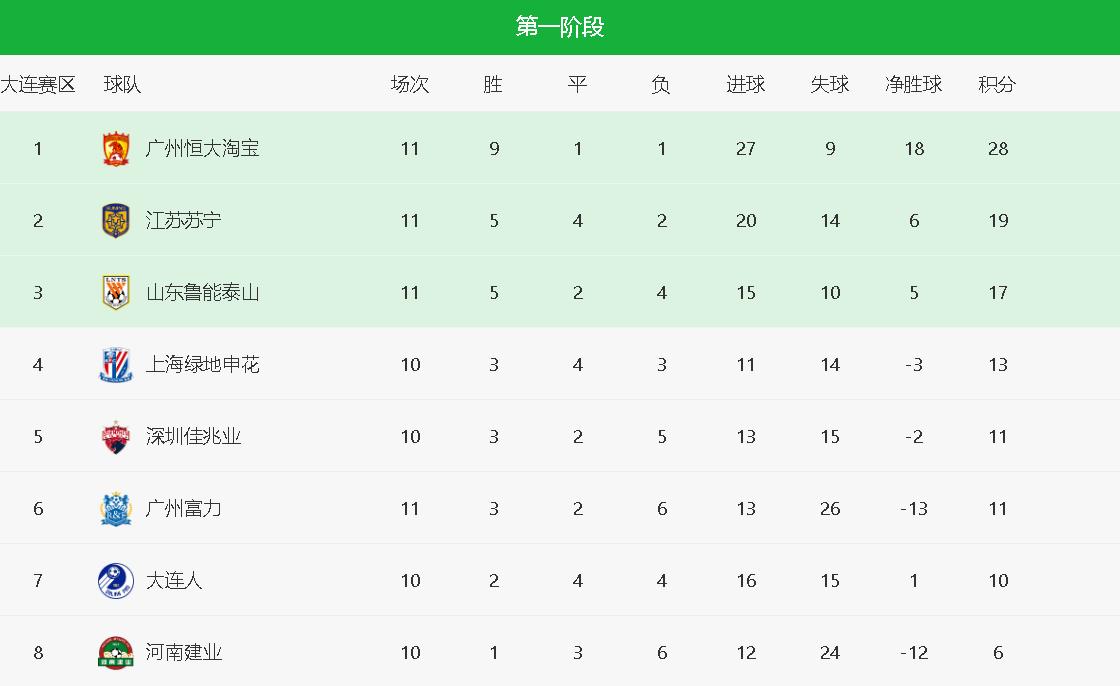1120x686 pixels.
Task: Open the 上海绿地申花 team name link
Action: tap(202, 365)
